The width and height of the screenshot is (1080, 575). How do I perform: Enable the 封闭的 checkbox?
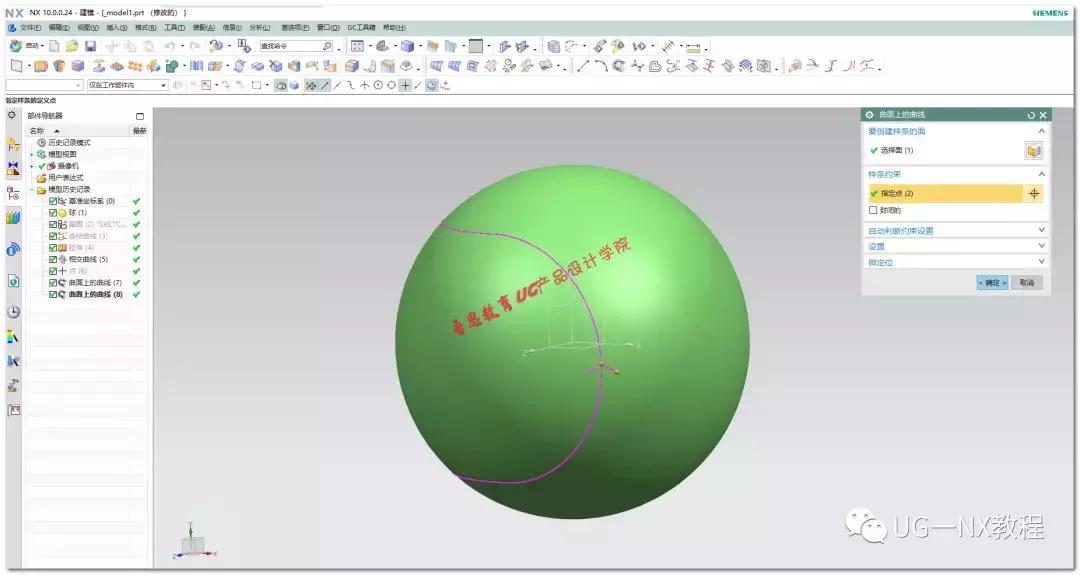tap(873, 210)
